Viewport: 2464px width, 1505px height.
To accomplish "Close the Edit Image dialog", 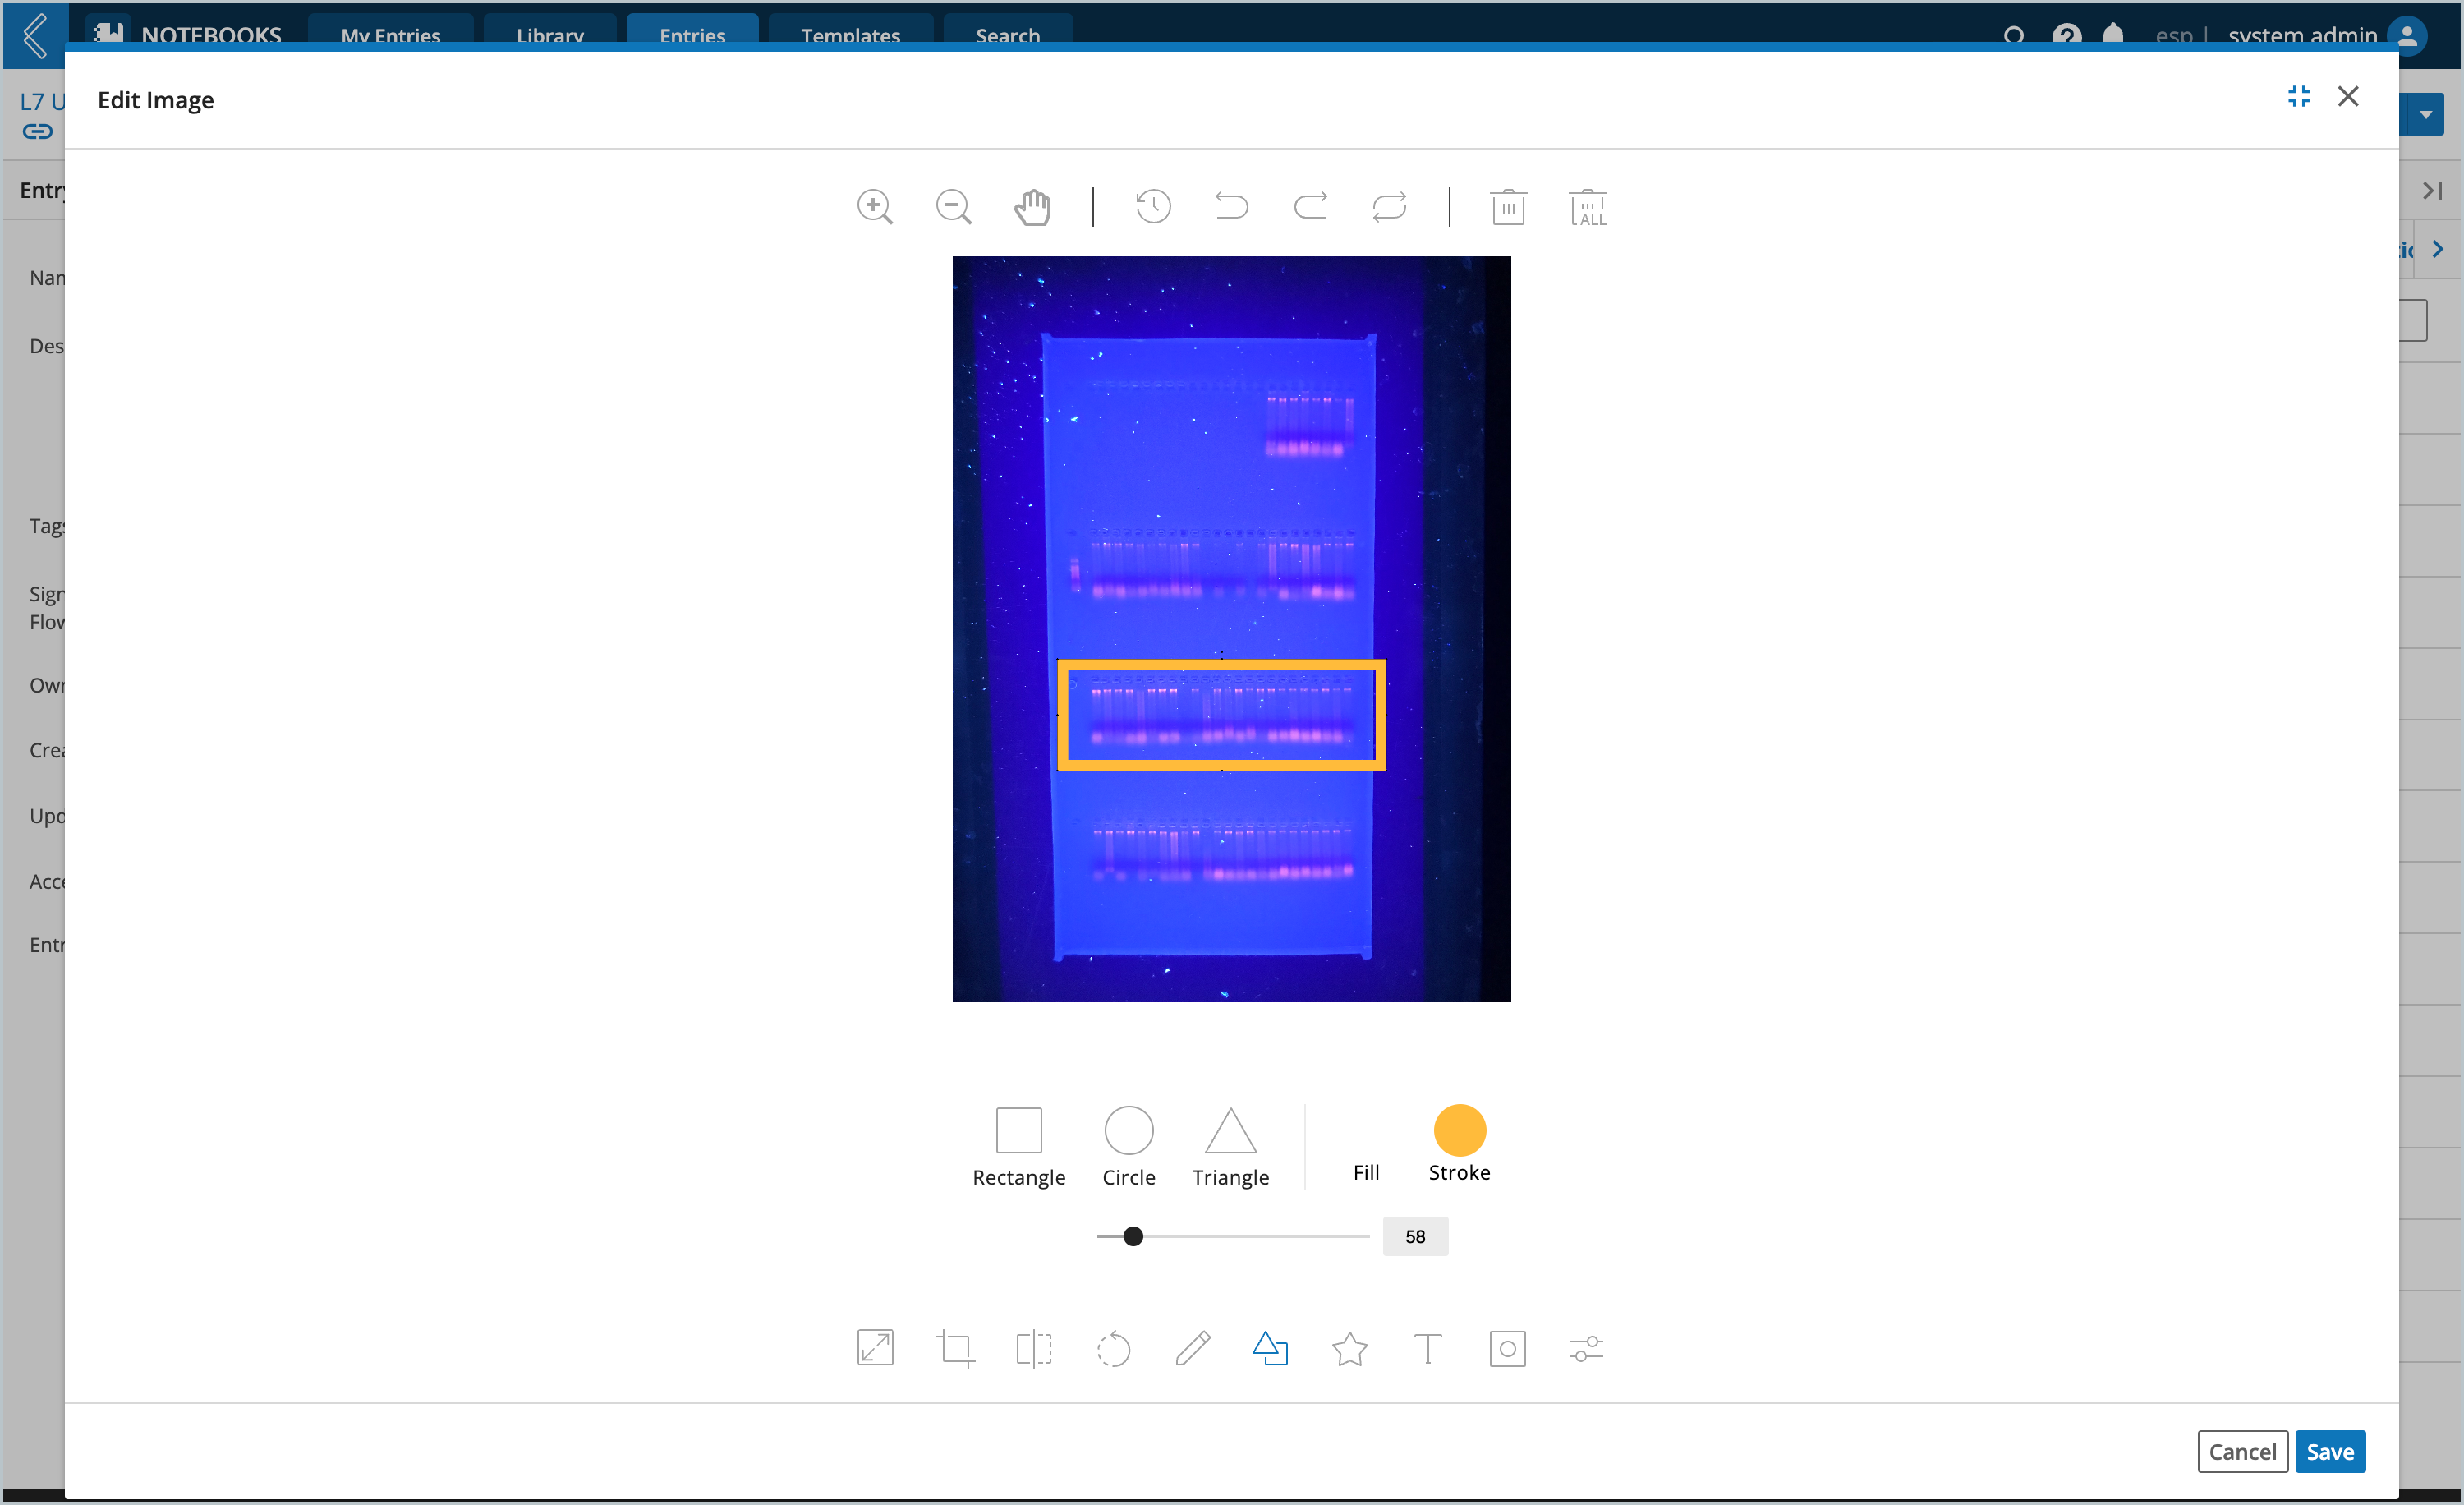I will pyautogui.click(x=2348, y=96).
